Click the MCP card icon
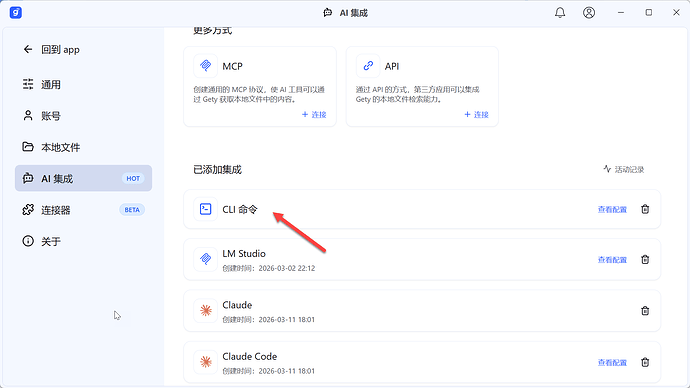This screenshot has height=388, width=690. tap(206, 66)
